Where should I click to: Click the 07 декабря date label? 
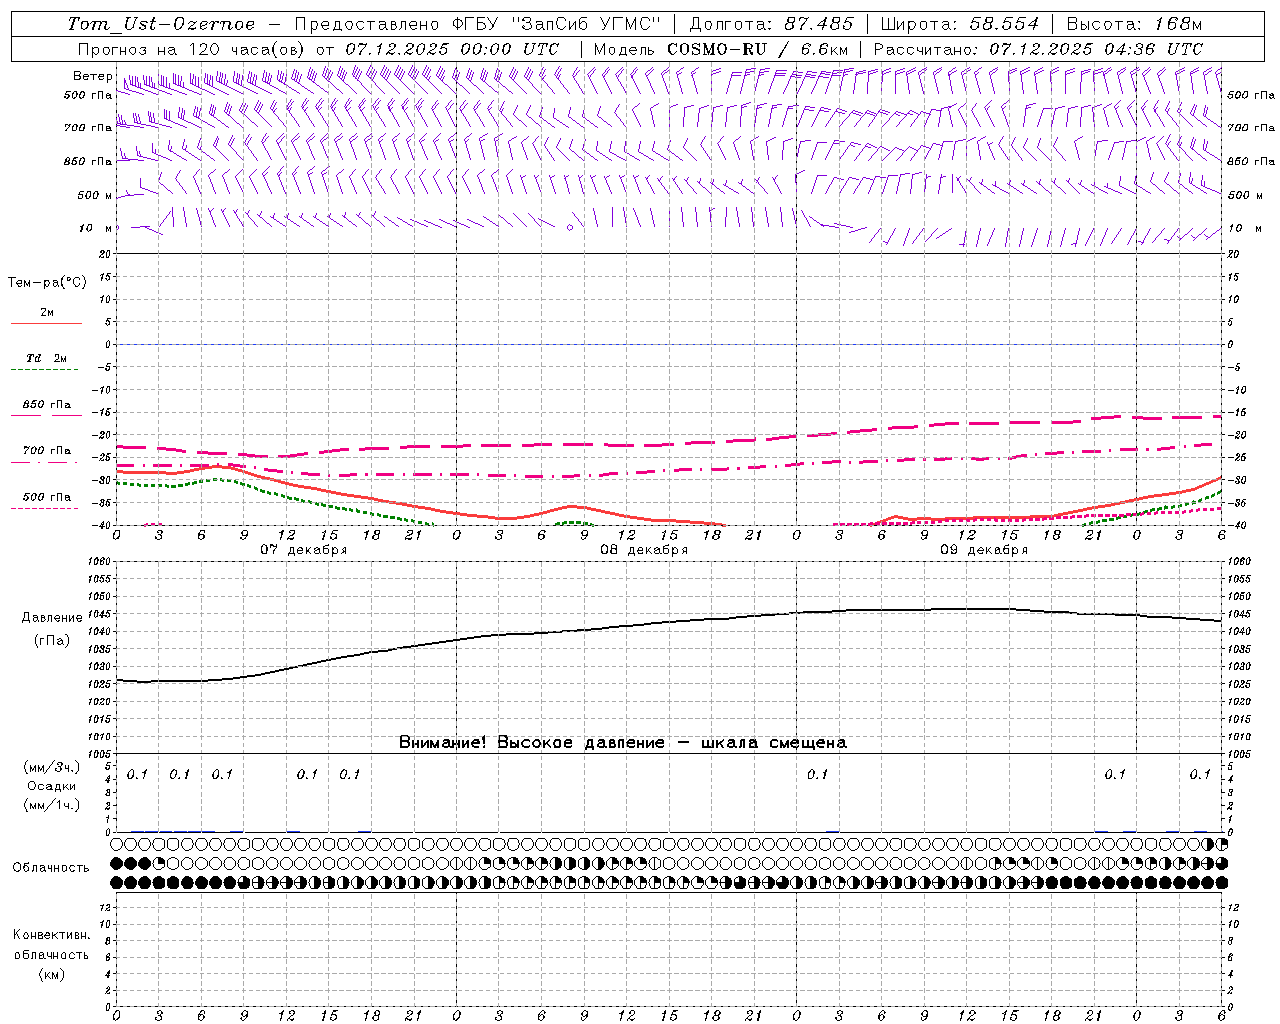[304, 550]
